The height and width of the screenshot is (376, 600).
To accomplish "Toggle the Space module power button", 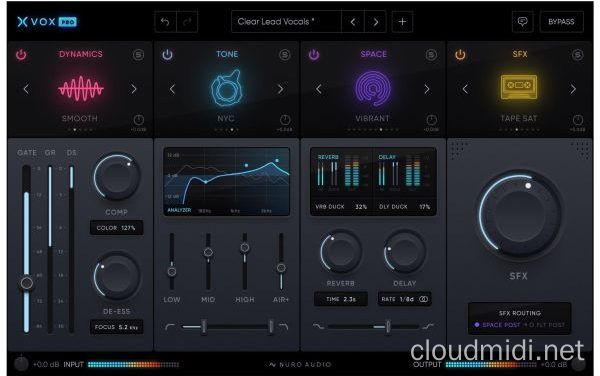I will [314, 55].
